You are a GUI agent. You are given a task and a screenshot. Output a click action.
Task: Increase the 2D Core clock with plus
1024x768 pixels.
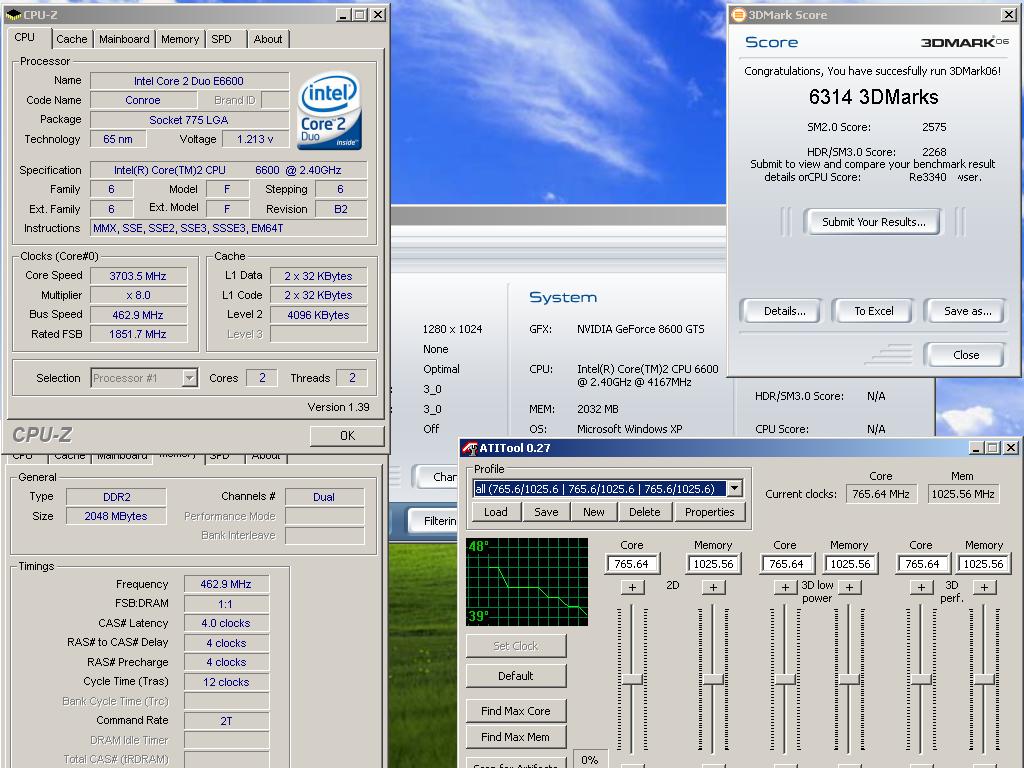(x=632, y=587)
